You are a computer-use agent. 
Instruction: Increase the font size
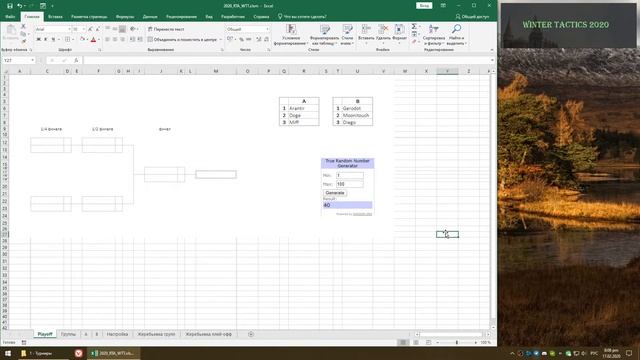point(90,29)
